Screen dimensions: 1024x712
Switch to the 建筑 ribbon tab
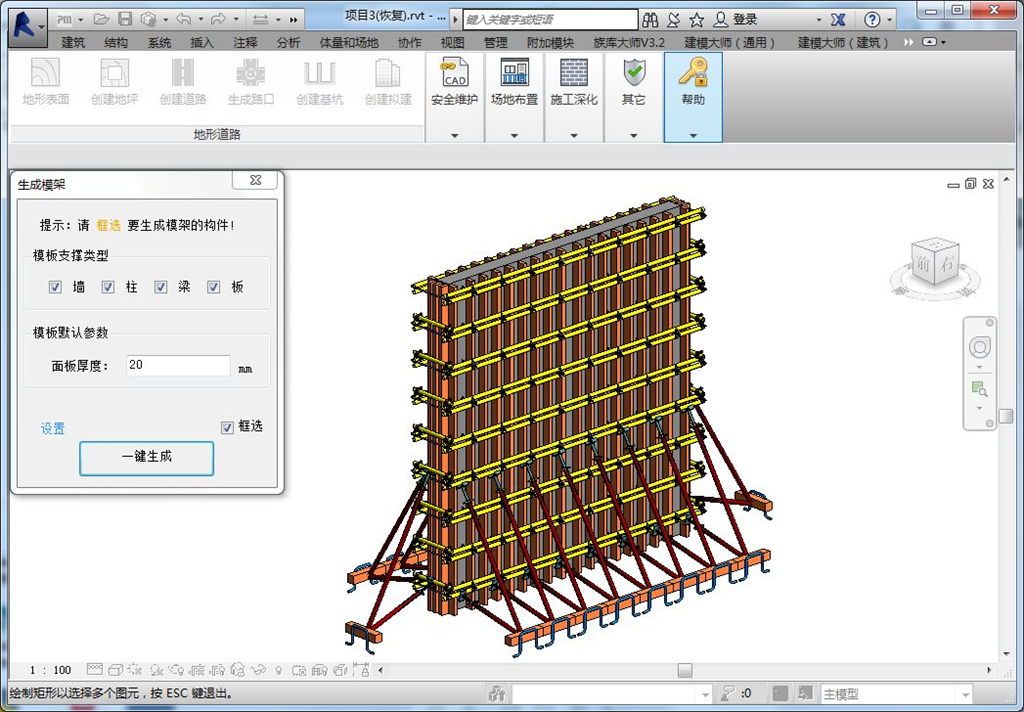73,42
